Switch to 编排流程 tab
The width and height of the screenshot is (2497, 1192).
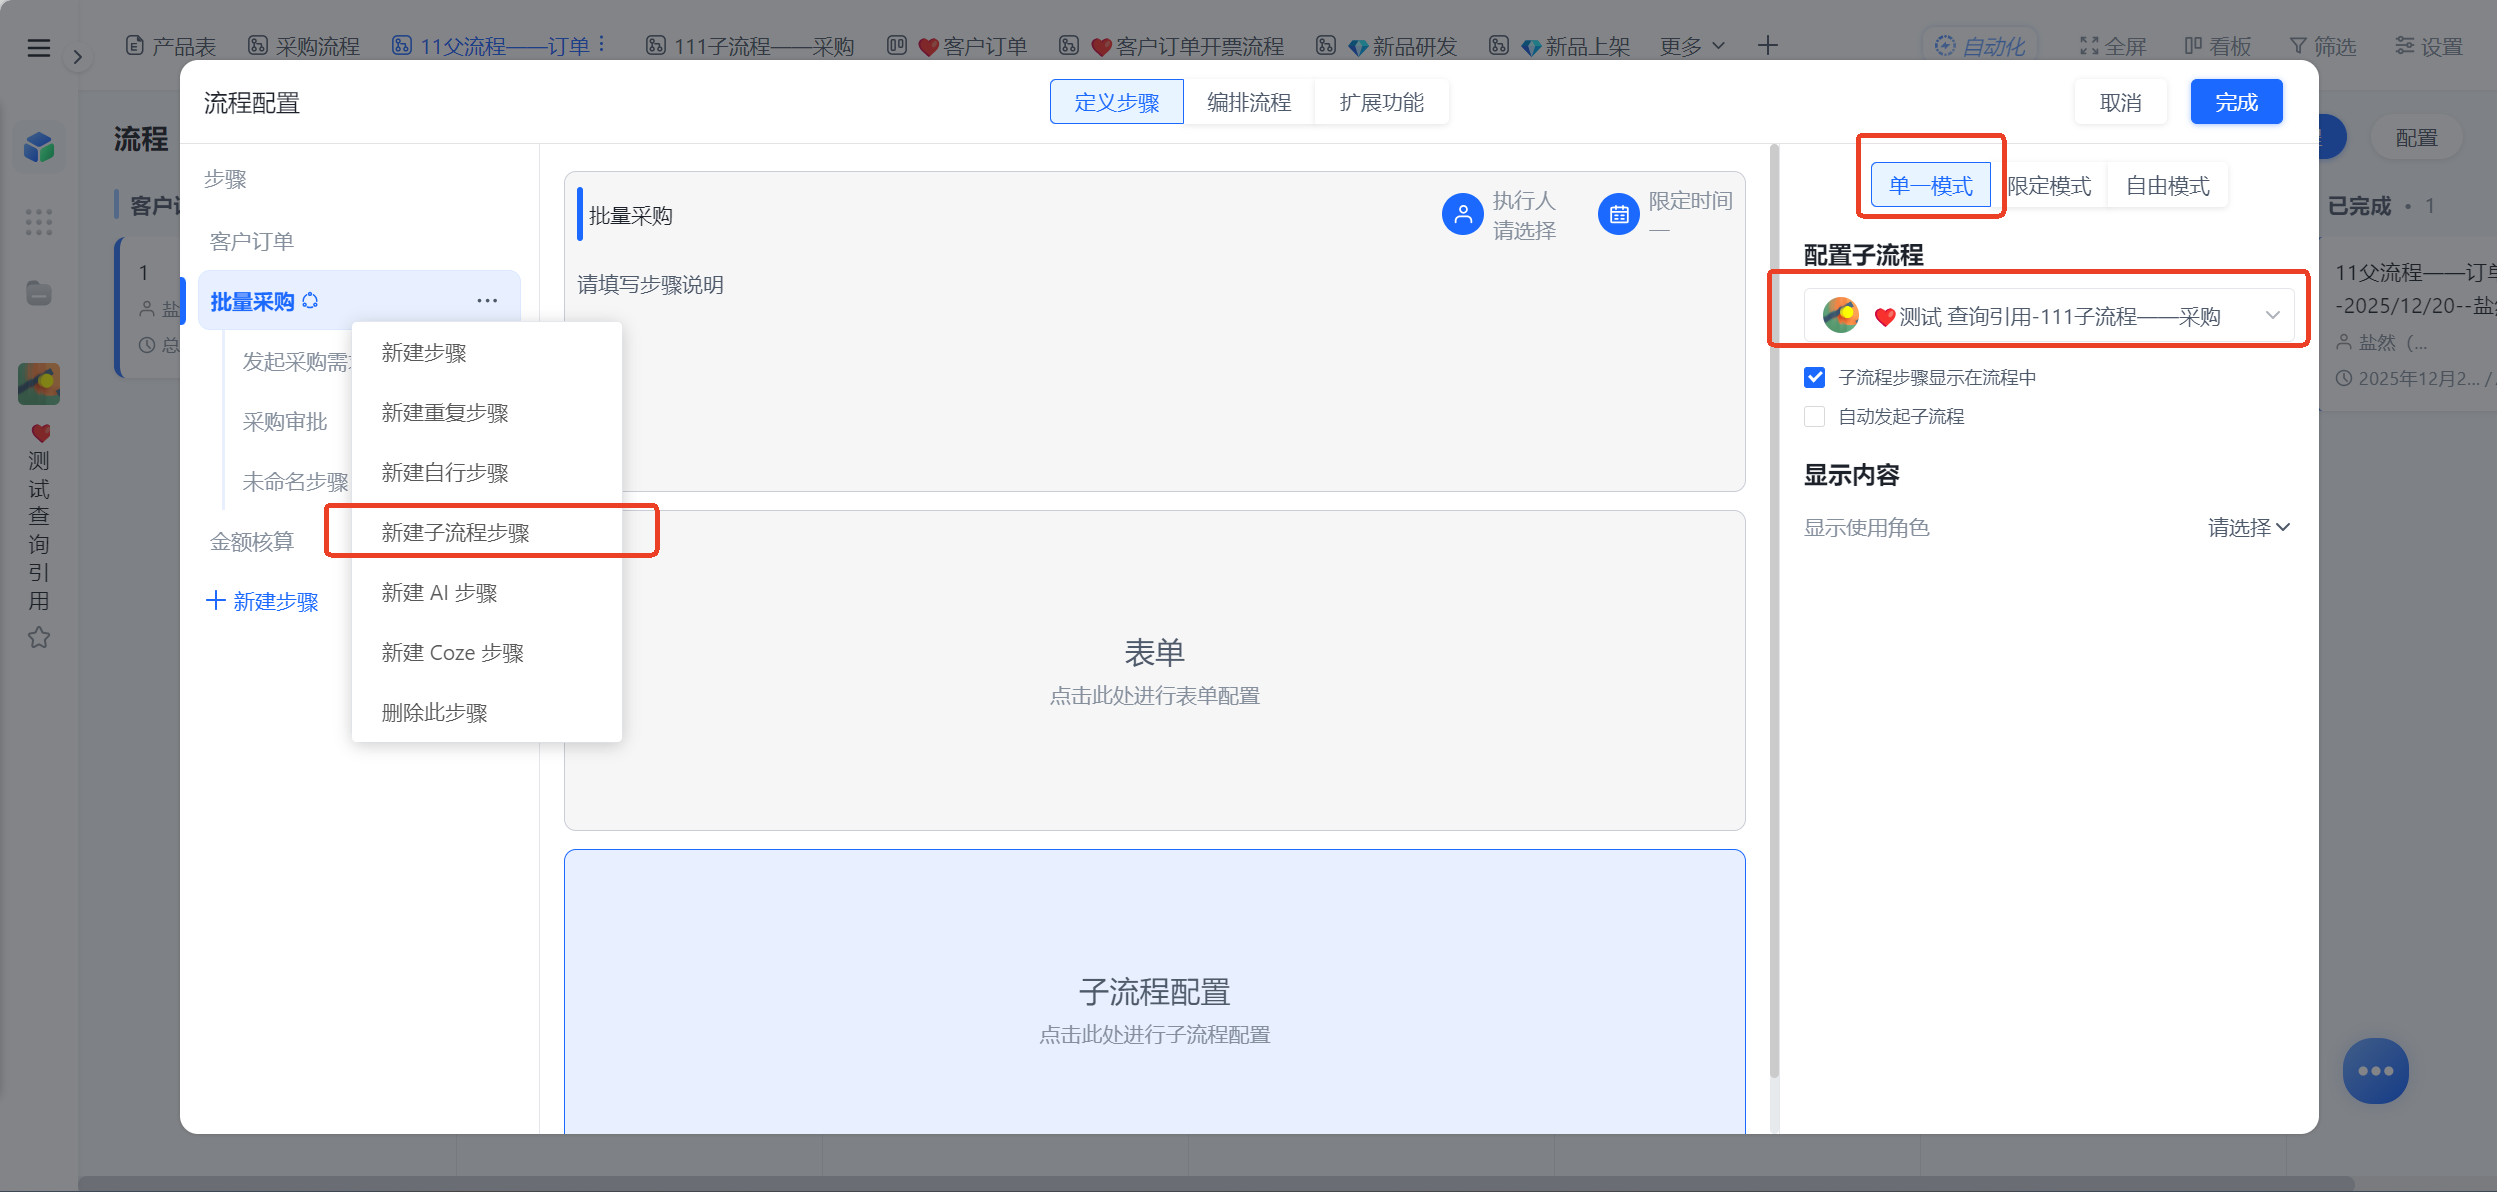click(1248, 102)
